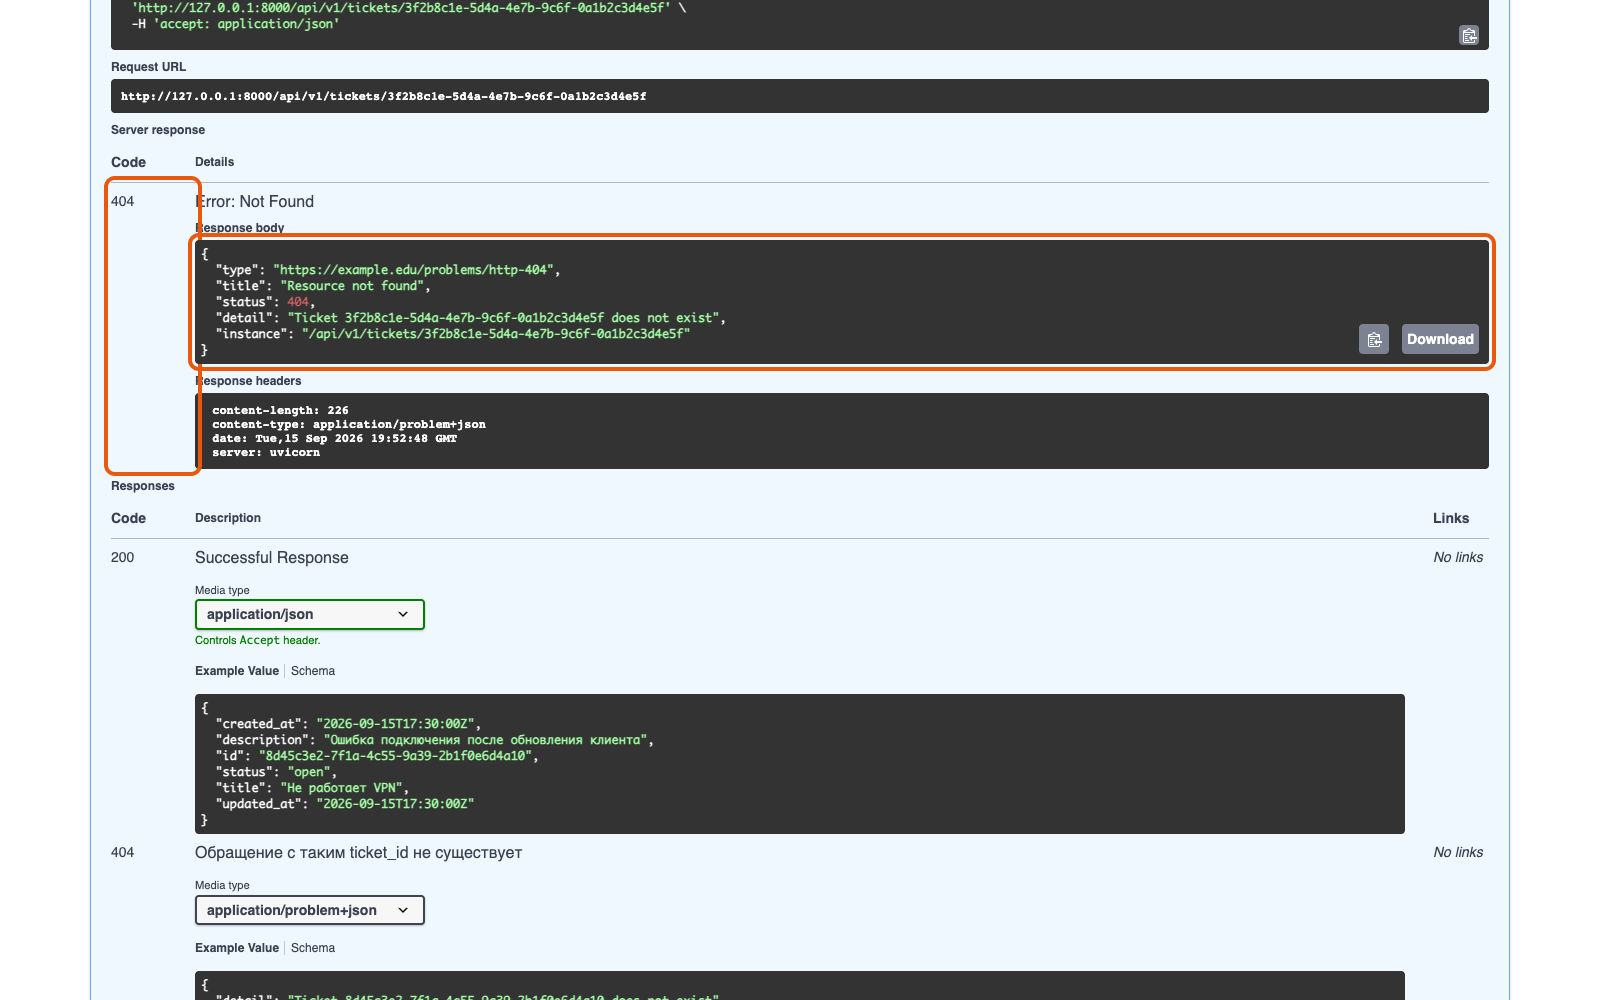
Task: Select Example Value tab for the 404 response
Action: [237, 948]
